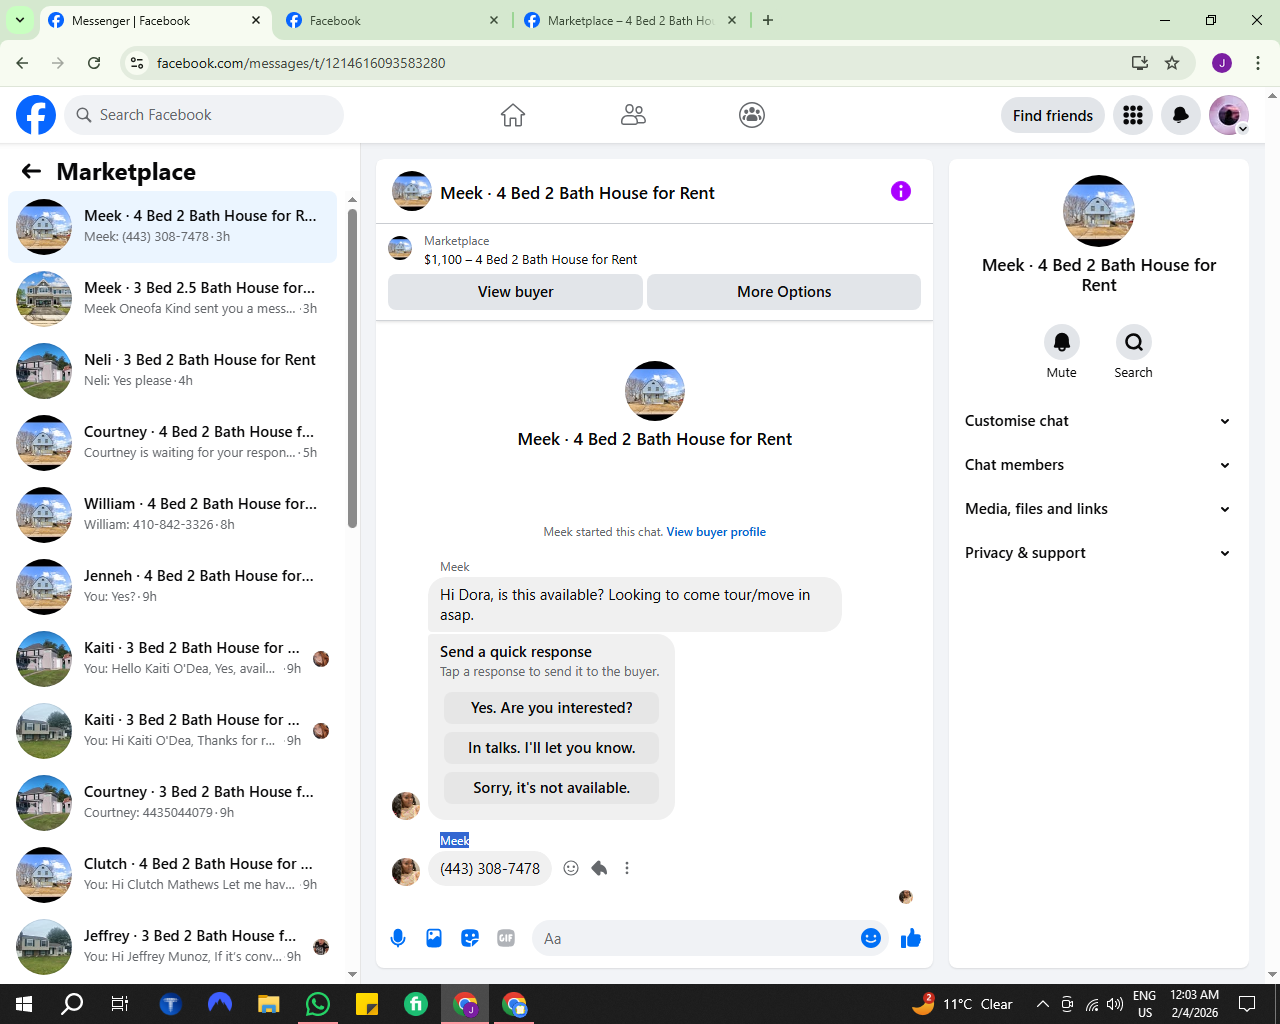Open Meek · 3 Bed 2.5 Bath House conversation
Viewport: 1280px width, 1024px height.
pyautogui.click(x=172, y=299)
